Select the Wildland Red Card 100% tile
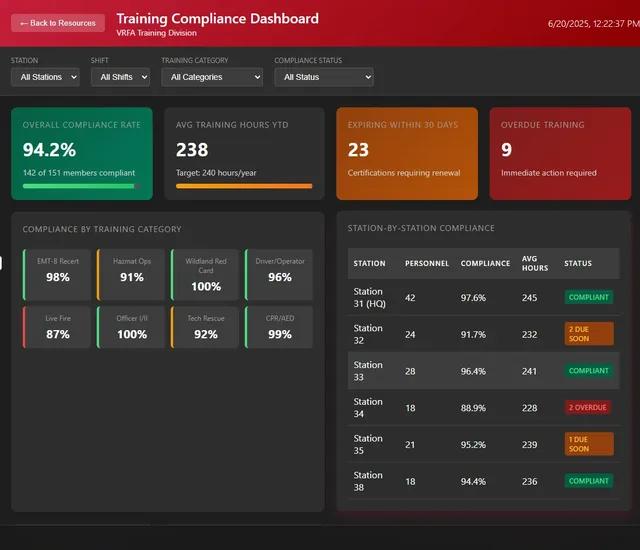The image size is (640, 550). coord(205,275)
